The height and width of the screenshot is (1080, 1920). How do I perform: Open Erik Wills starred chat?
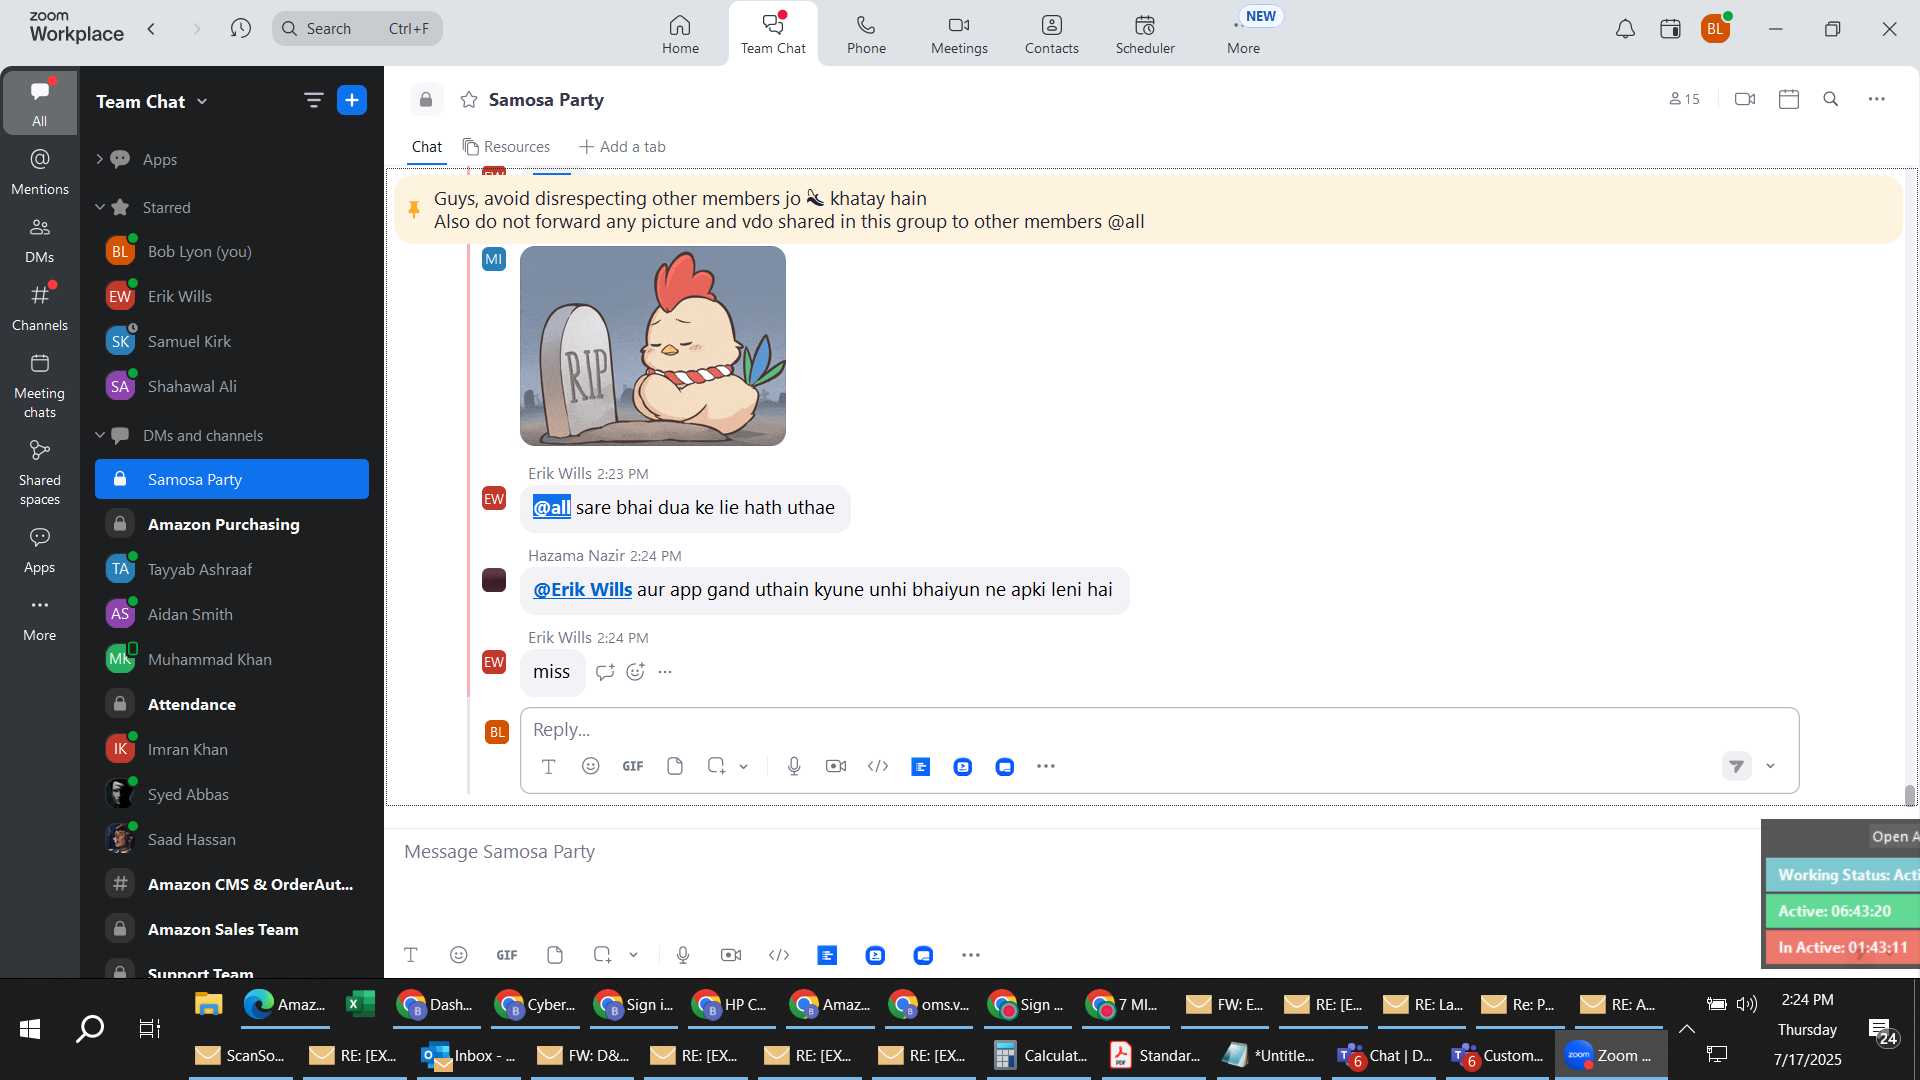[x=232, y=297]
